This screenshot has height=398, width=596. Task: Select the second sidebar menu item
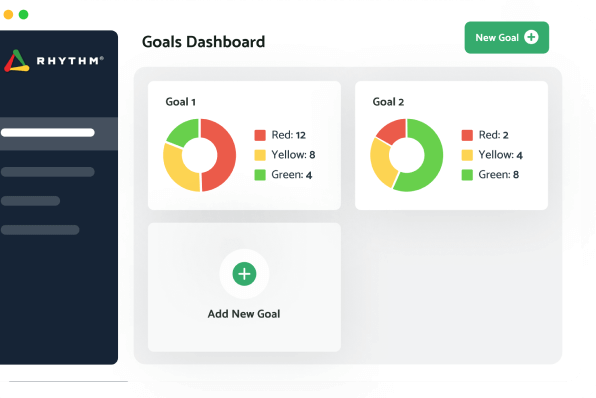click(x=48, y=172)
